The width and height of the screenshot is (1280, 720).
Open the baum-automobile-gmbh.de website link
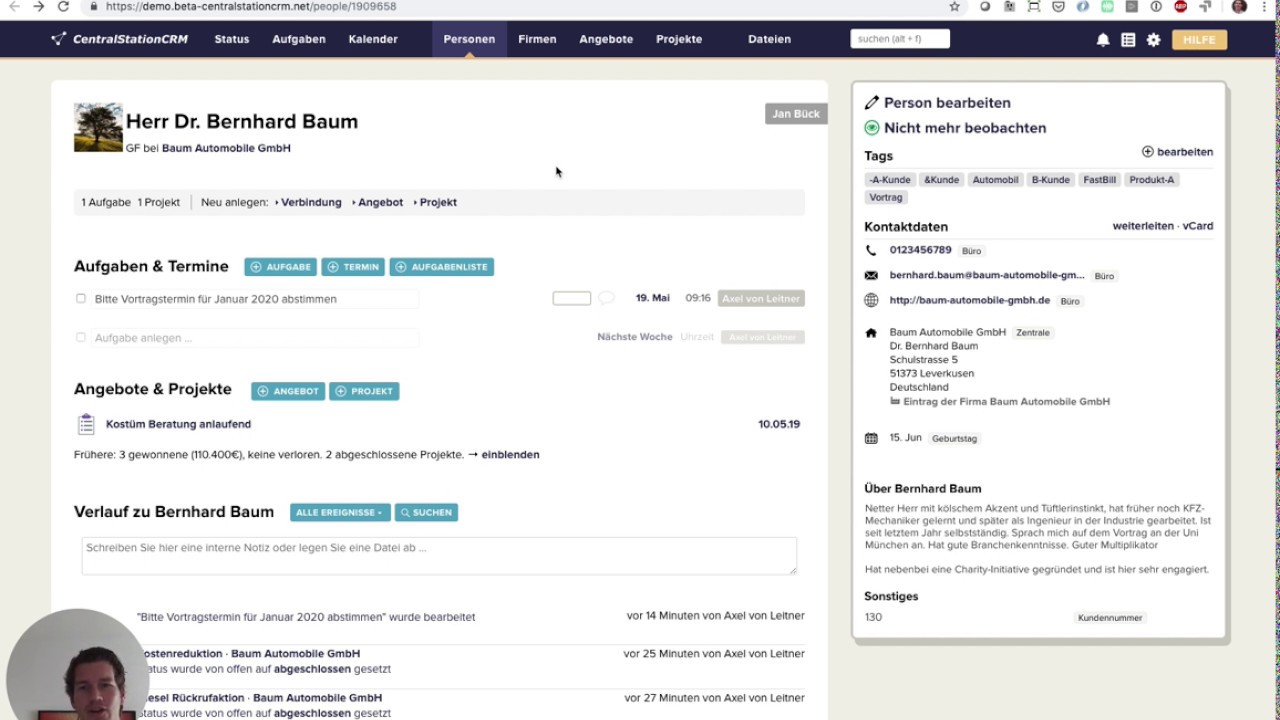(969, 300)
